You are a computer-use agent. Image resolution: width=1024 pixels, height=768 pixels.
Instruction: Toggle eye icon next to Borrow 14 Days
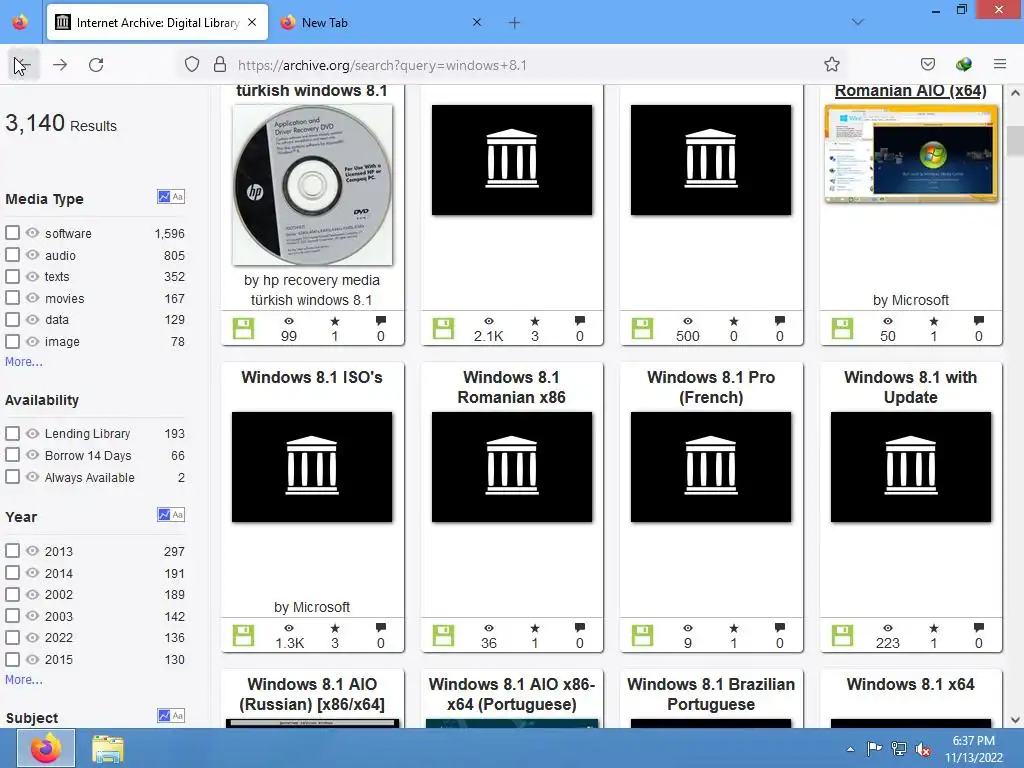point(32,455)
